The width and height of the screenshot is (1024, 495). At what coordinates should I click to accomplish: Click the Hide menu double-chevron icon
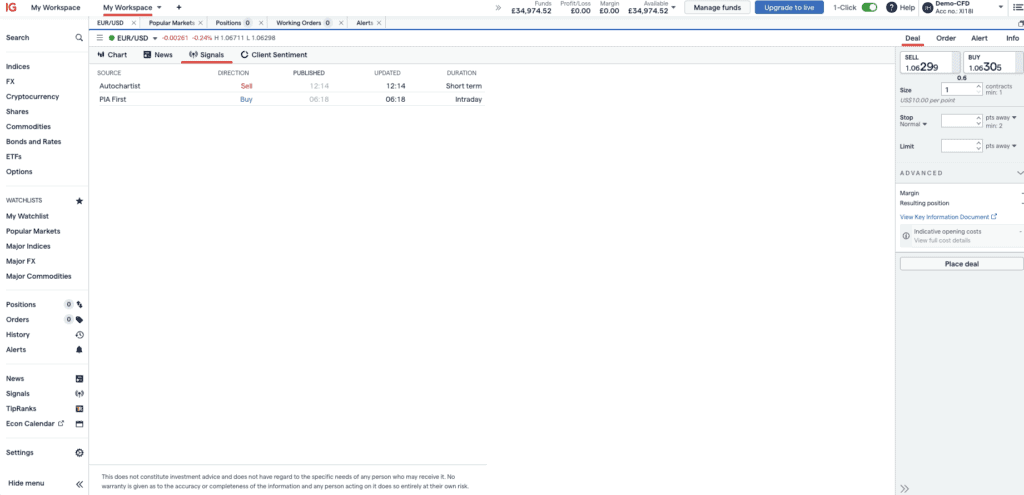[80, 484]
